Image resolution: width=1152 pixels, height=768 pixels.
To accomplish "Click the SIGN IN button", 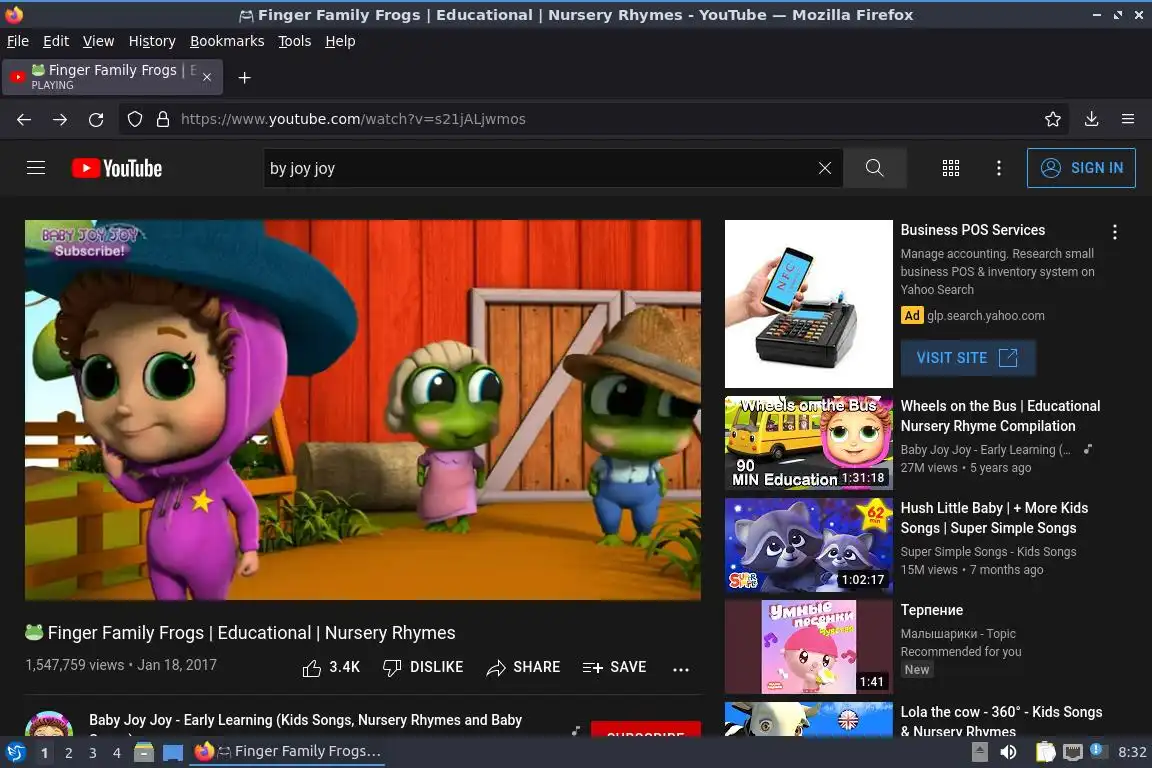I will coord(1081,168).
